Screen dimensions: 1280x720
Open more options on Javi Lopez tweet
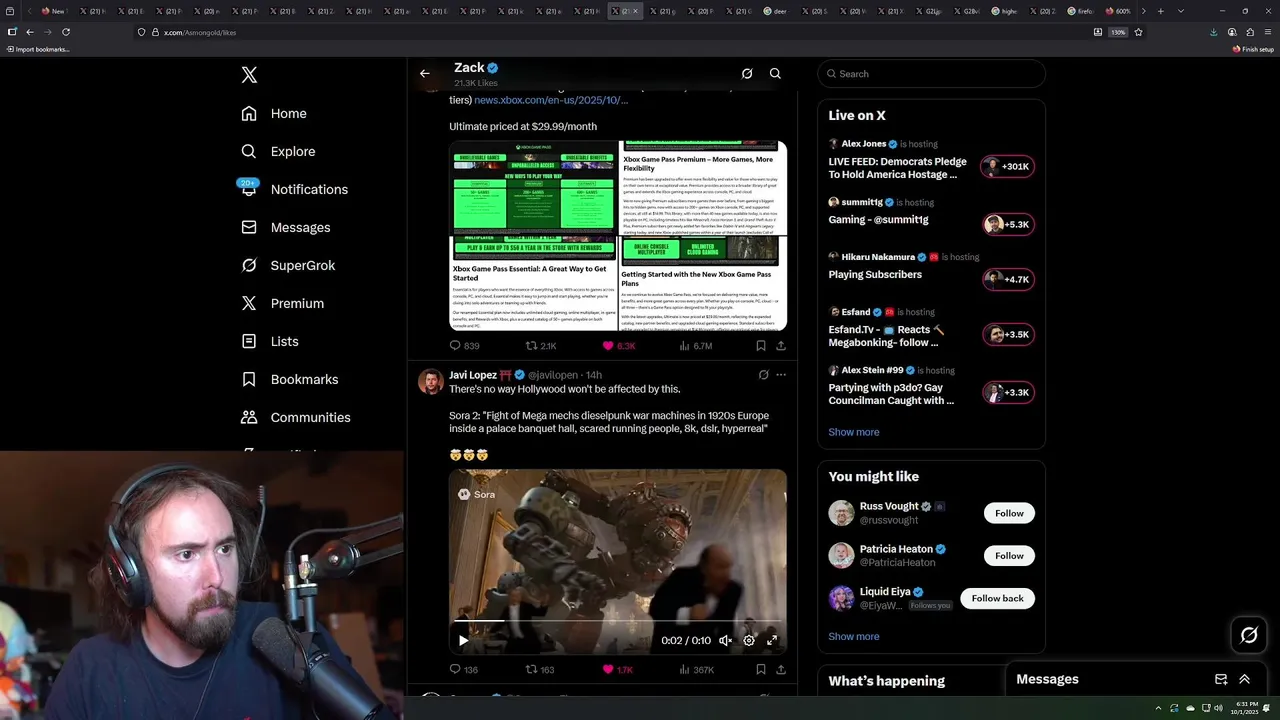click(x=781, y=375)
